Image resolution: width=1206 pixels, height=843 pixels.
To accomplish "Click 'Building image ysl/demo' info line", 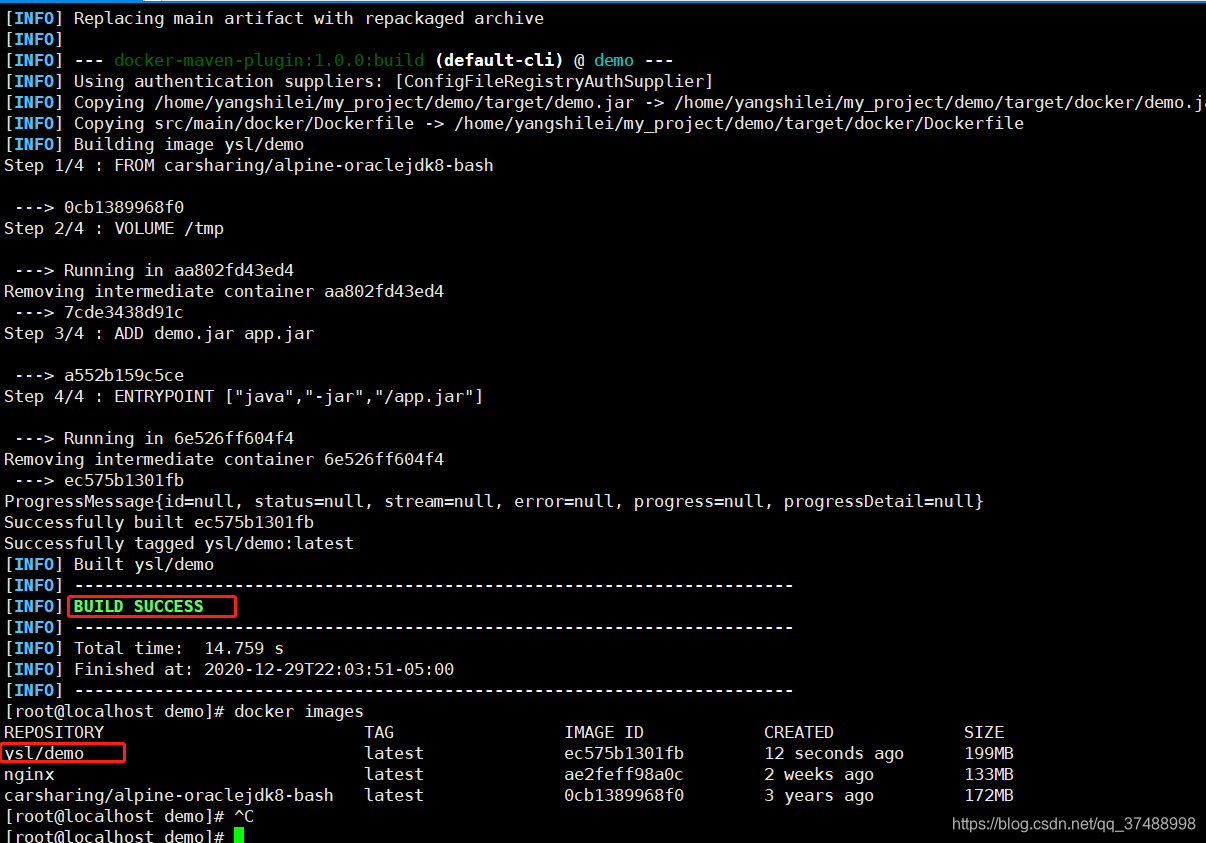I will (x=154, y=144).
